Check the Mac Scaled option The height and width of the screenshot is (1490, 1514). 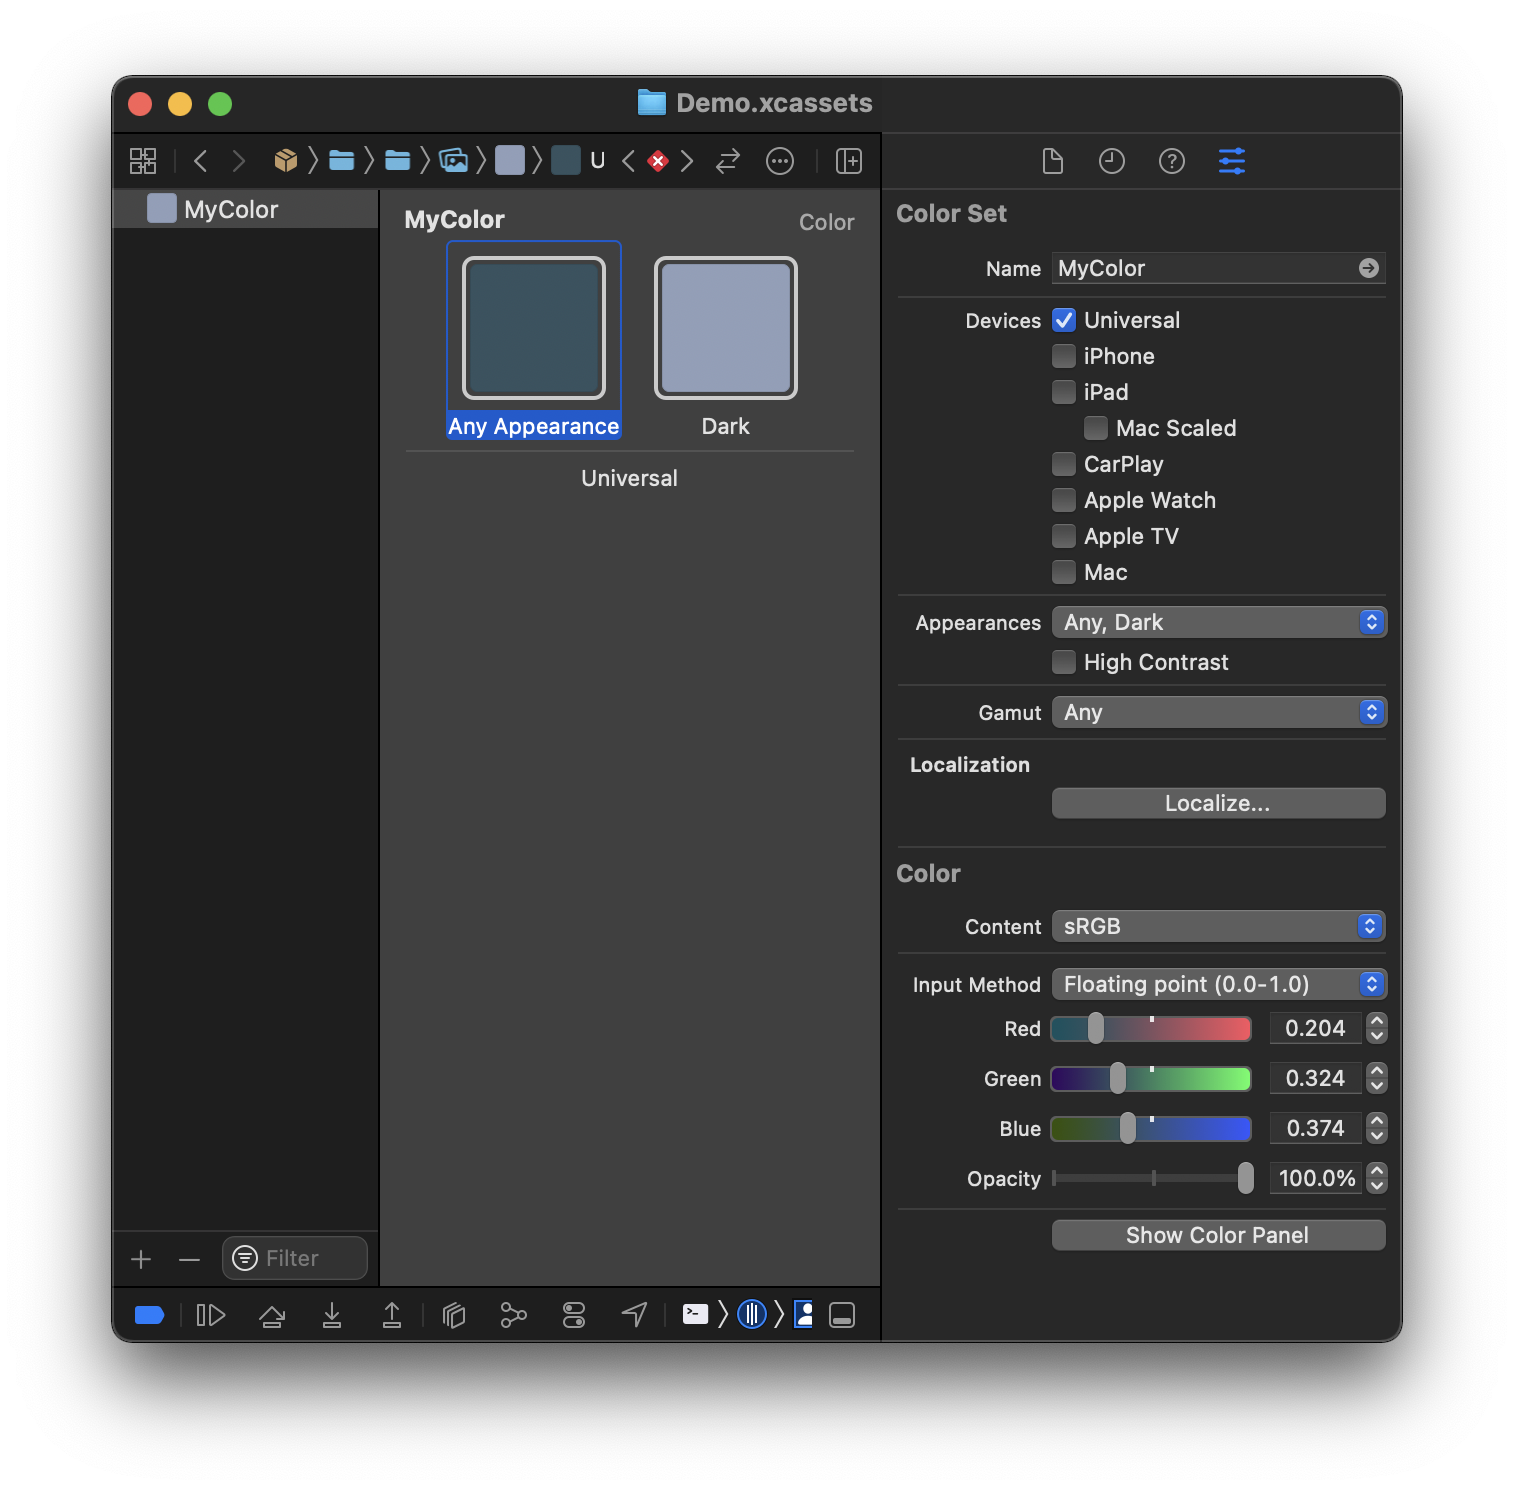click(x=1096, y=428)
